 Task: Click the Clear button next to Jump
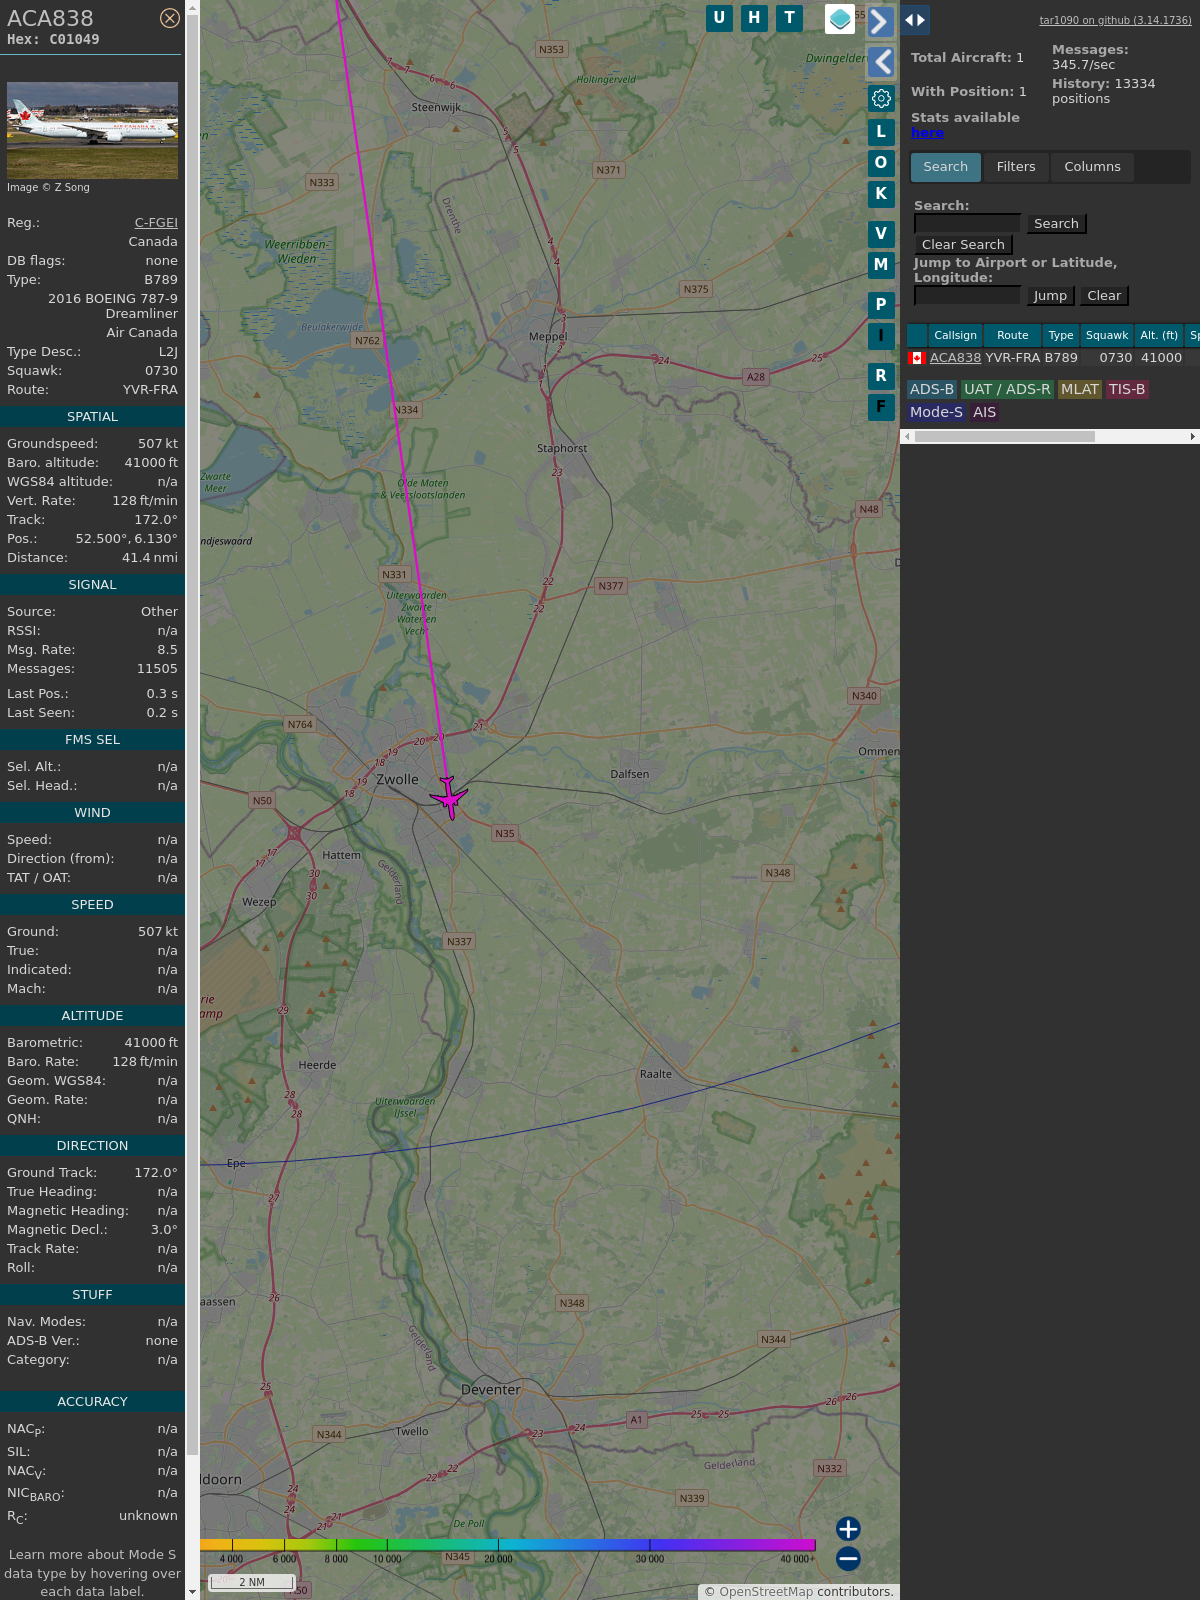(1104, 296)
